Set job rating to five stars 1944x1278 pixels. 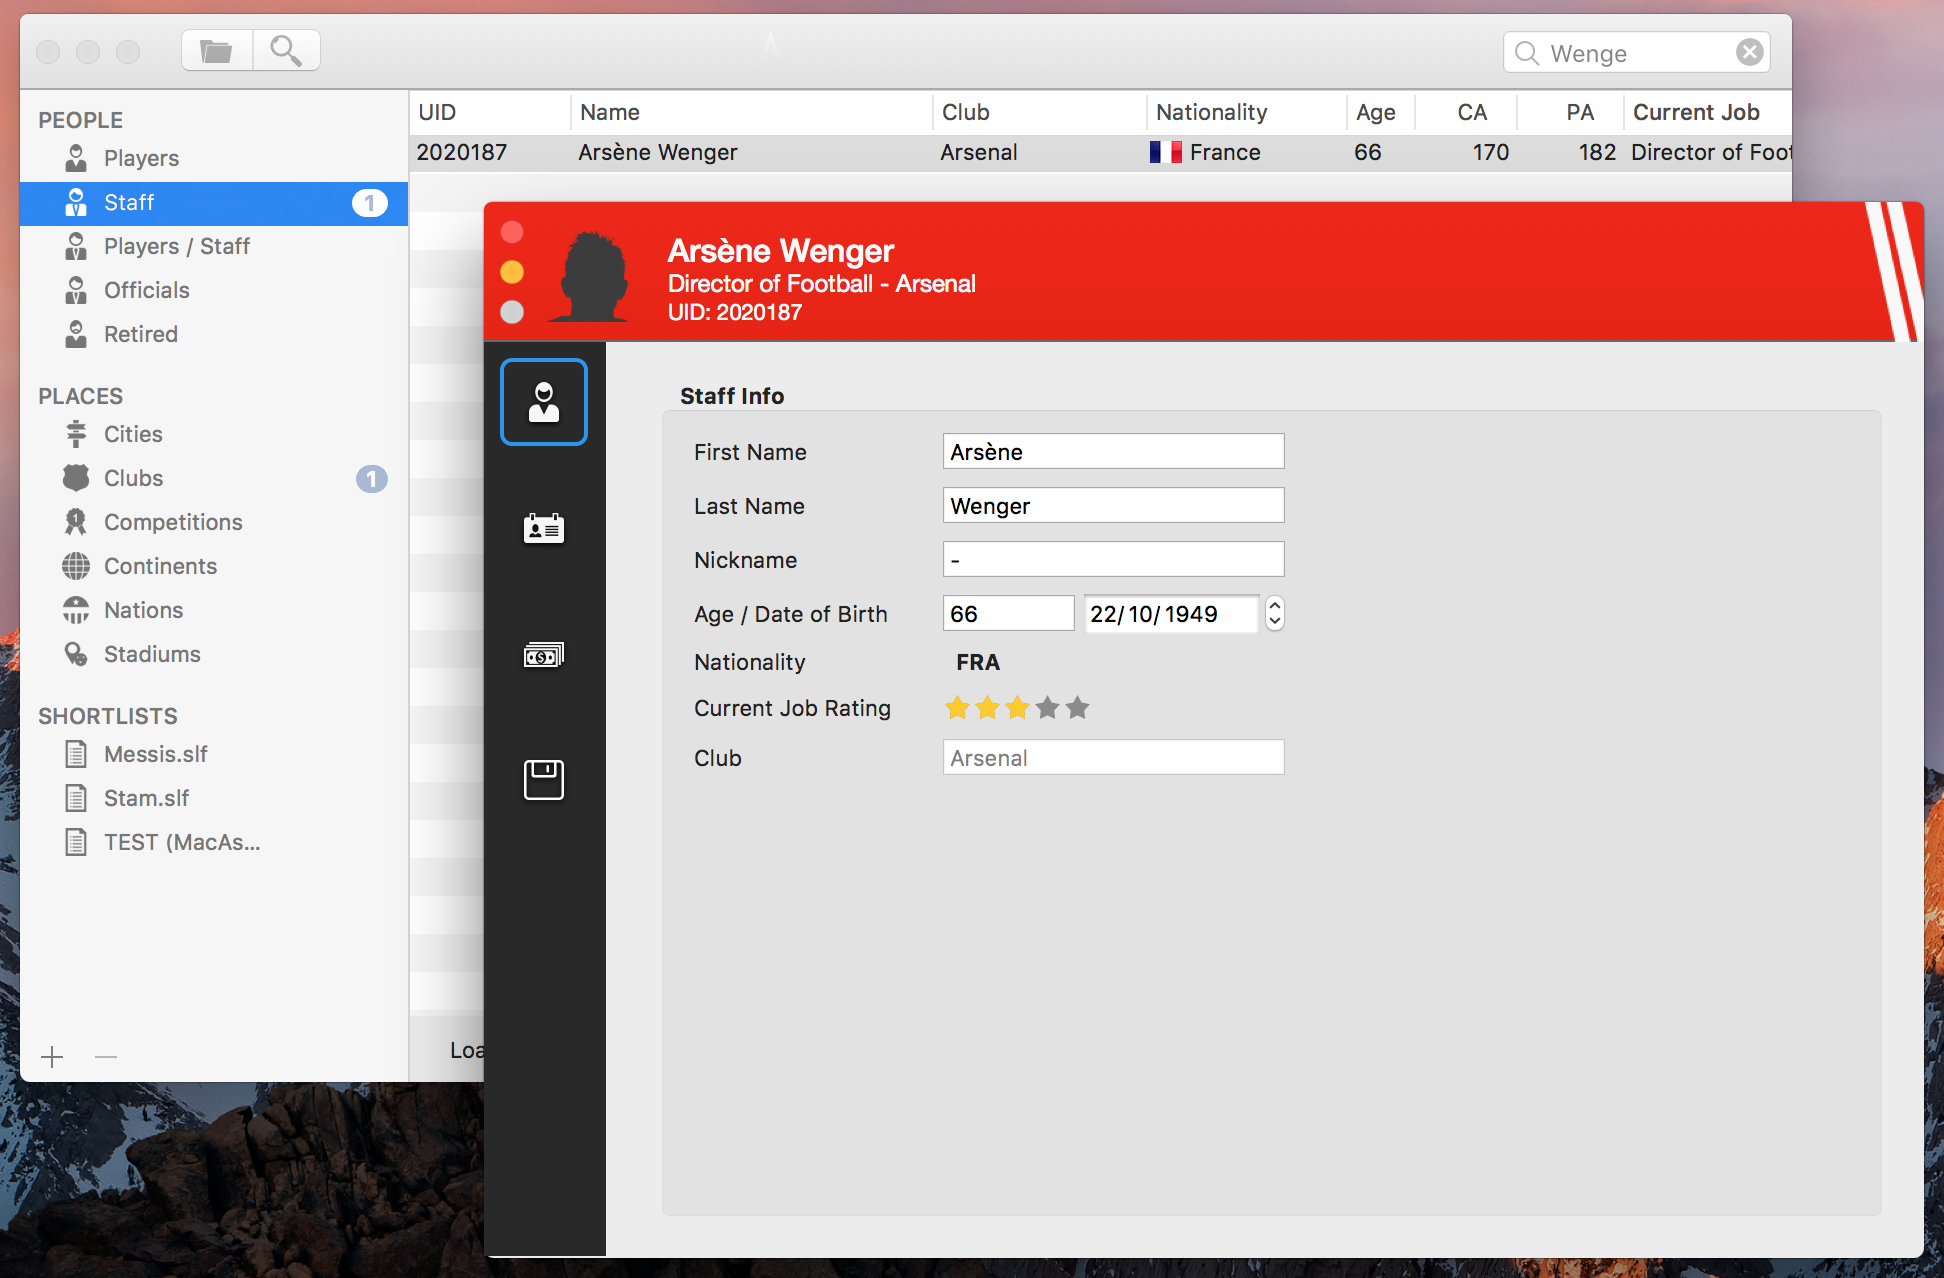(1077, 708)
